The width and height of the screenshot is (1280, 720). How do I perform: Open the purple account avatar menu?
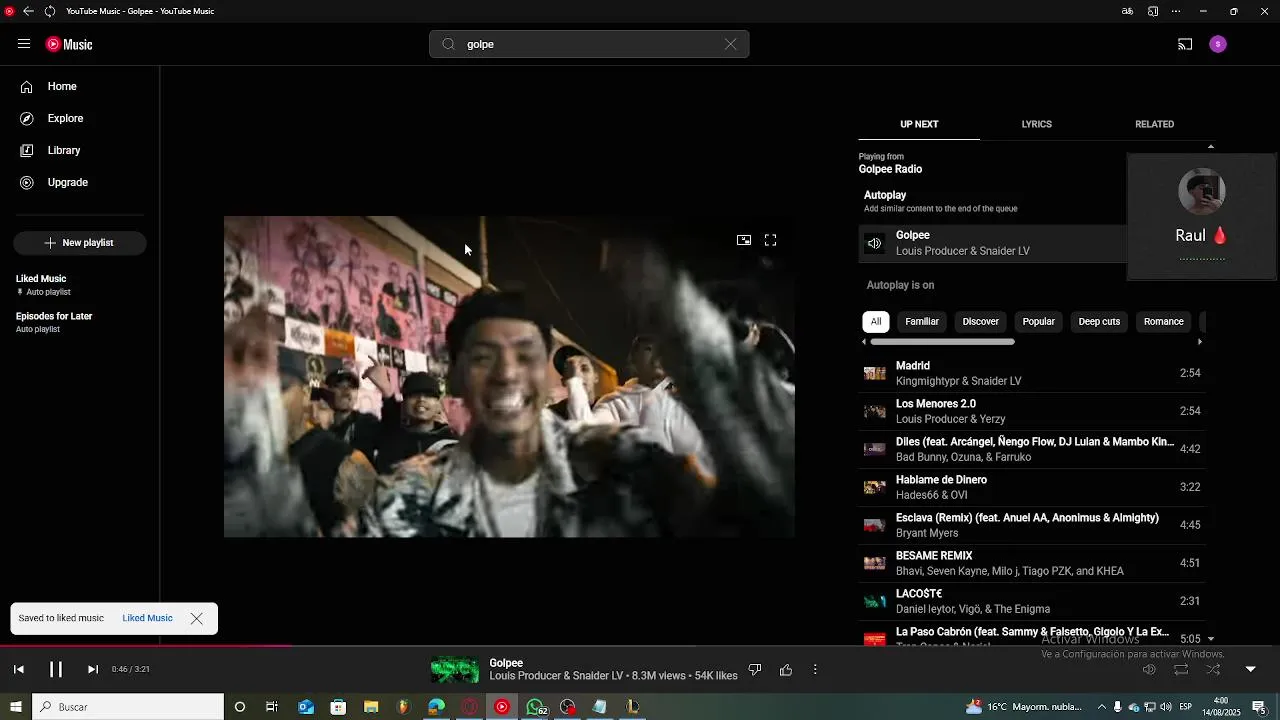click(1217, 44)
